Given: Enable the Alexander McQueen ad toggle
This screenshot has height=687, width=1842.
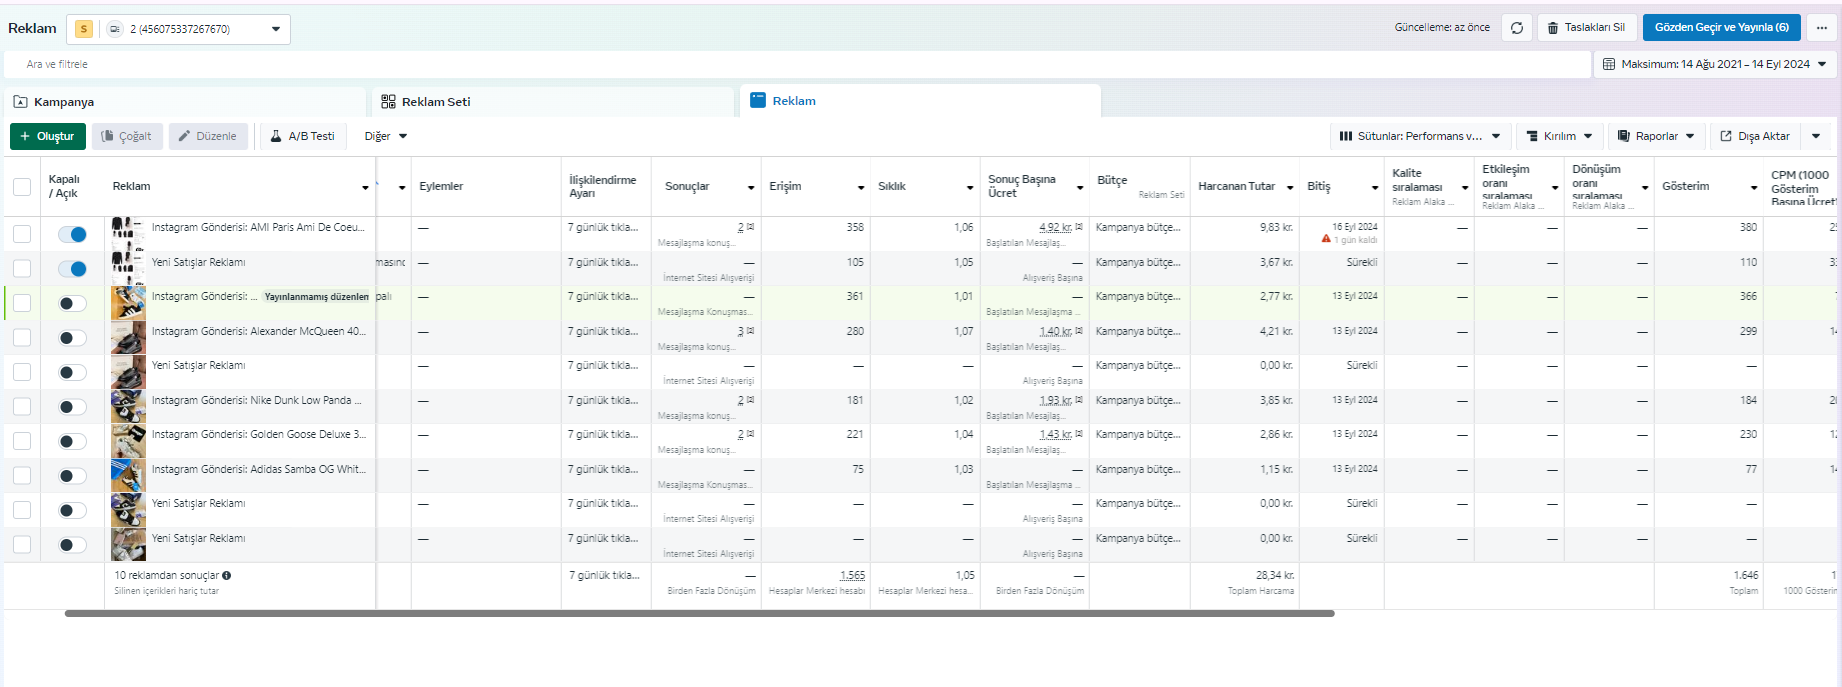Looking at the screenshot, I should click(x=72, y=338).
